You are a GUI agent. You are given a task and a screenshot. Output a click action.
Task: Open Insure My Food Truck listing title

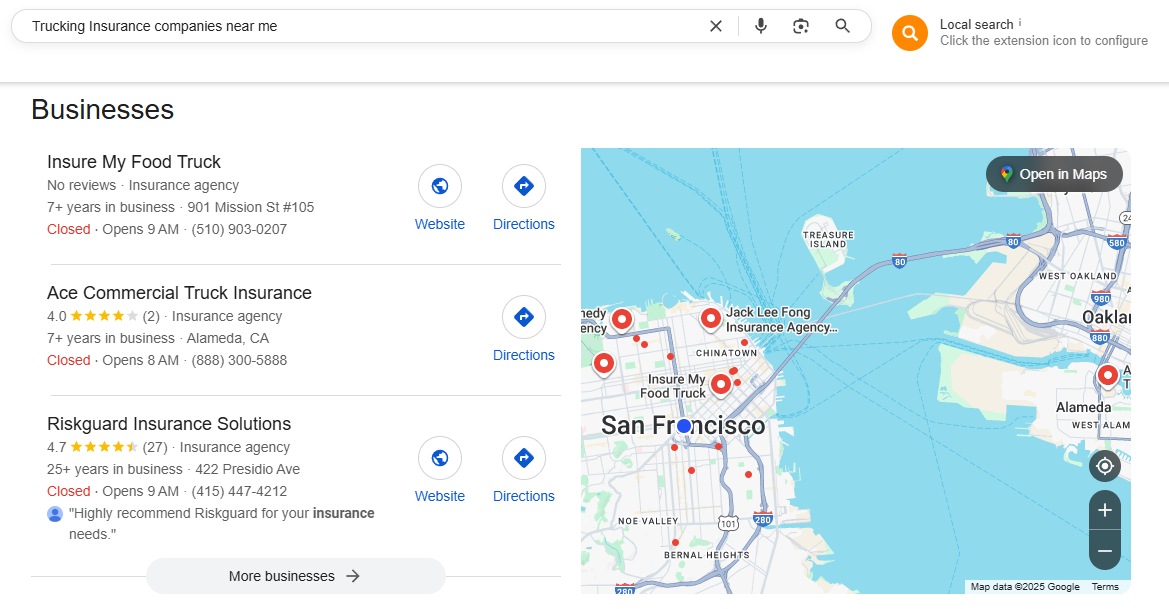134,162
